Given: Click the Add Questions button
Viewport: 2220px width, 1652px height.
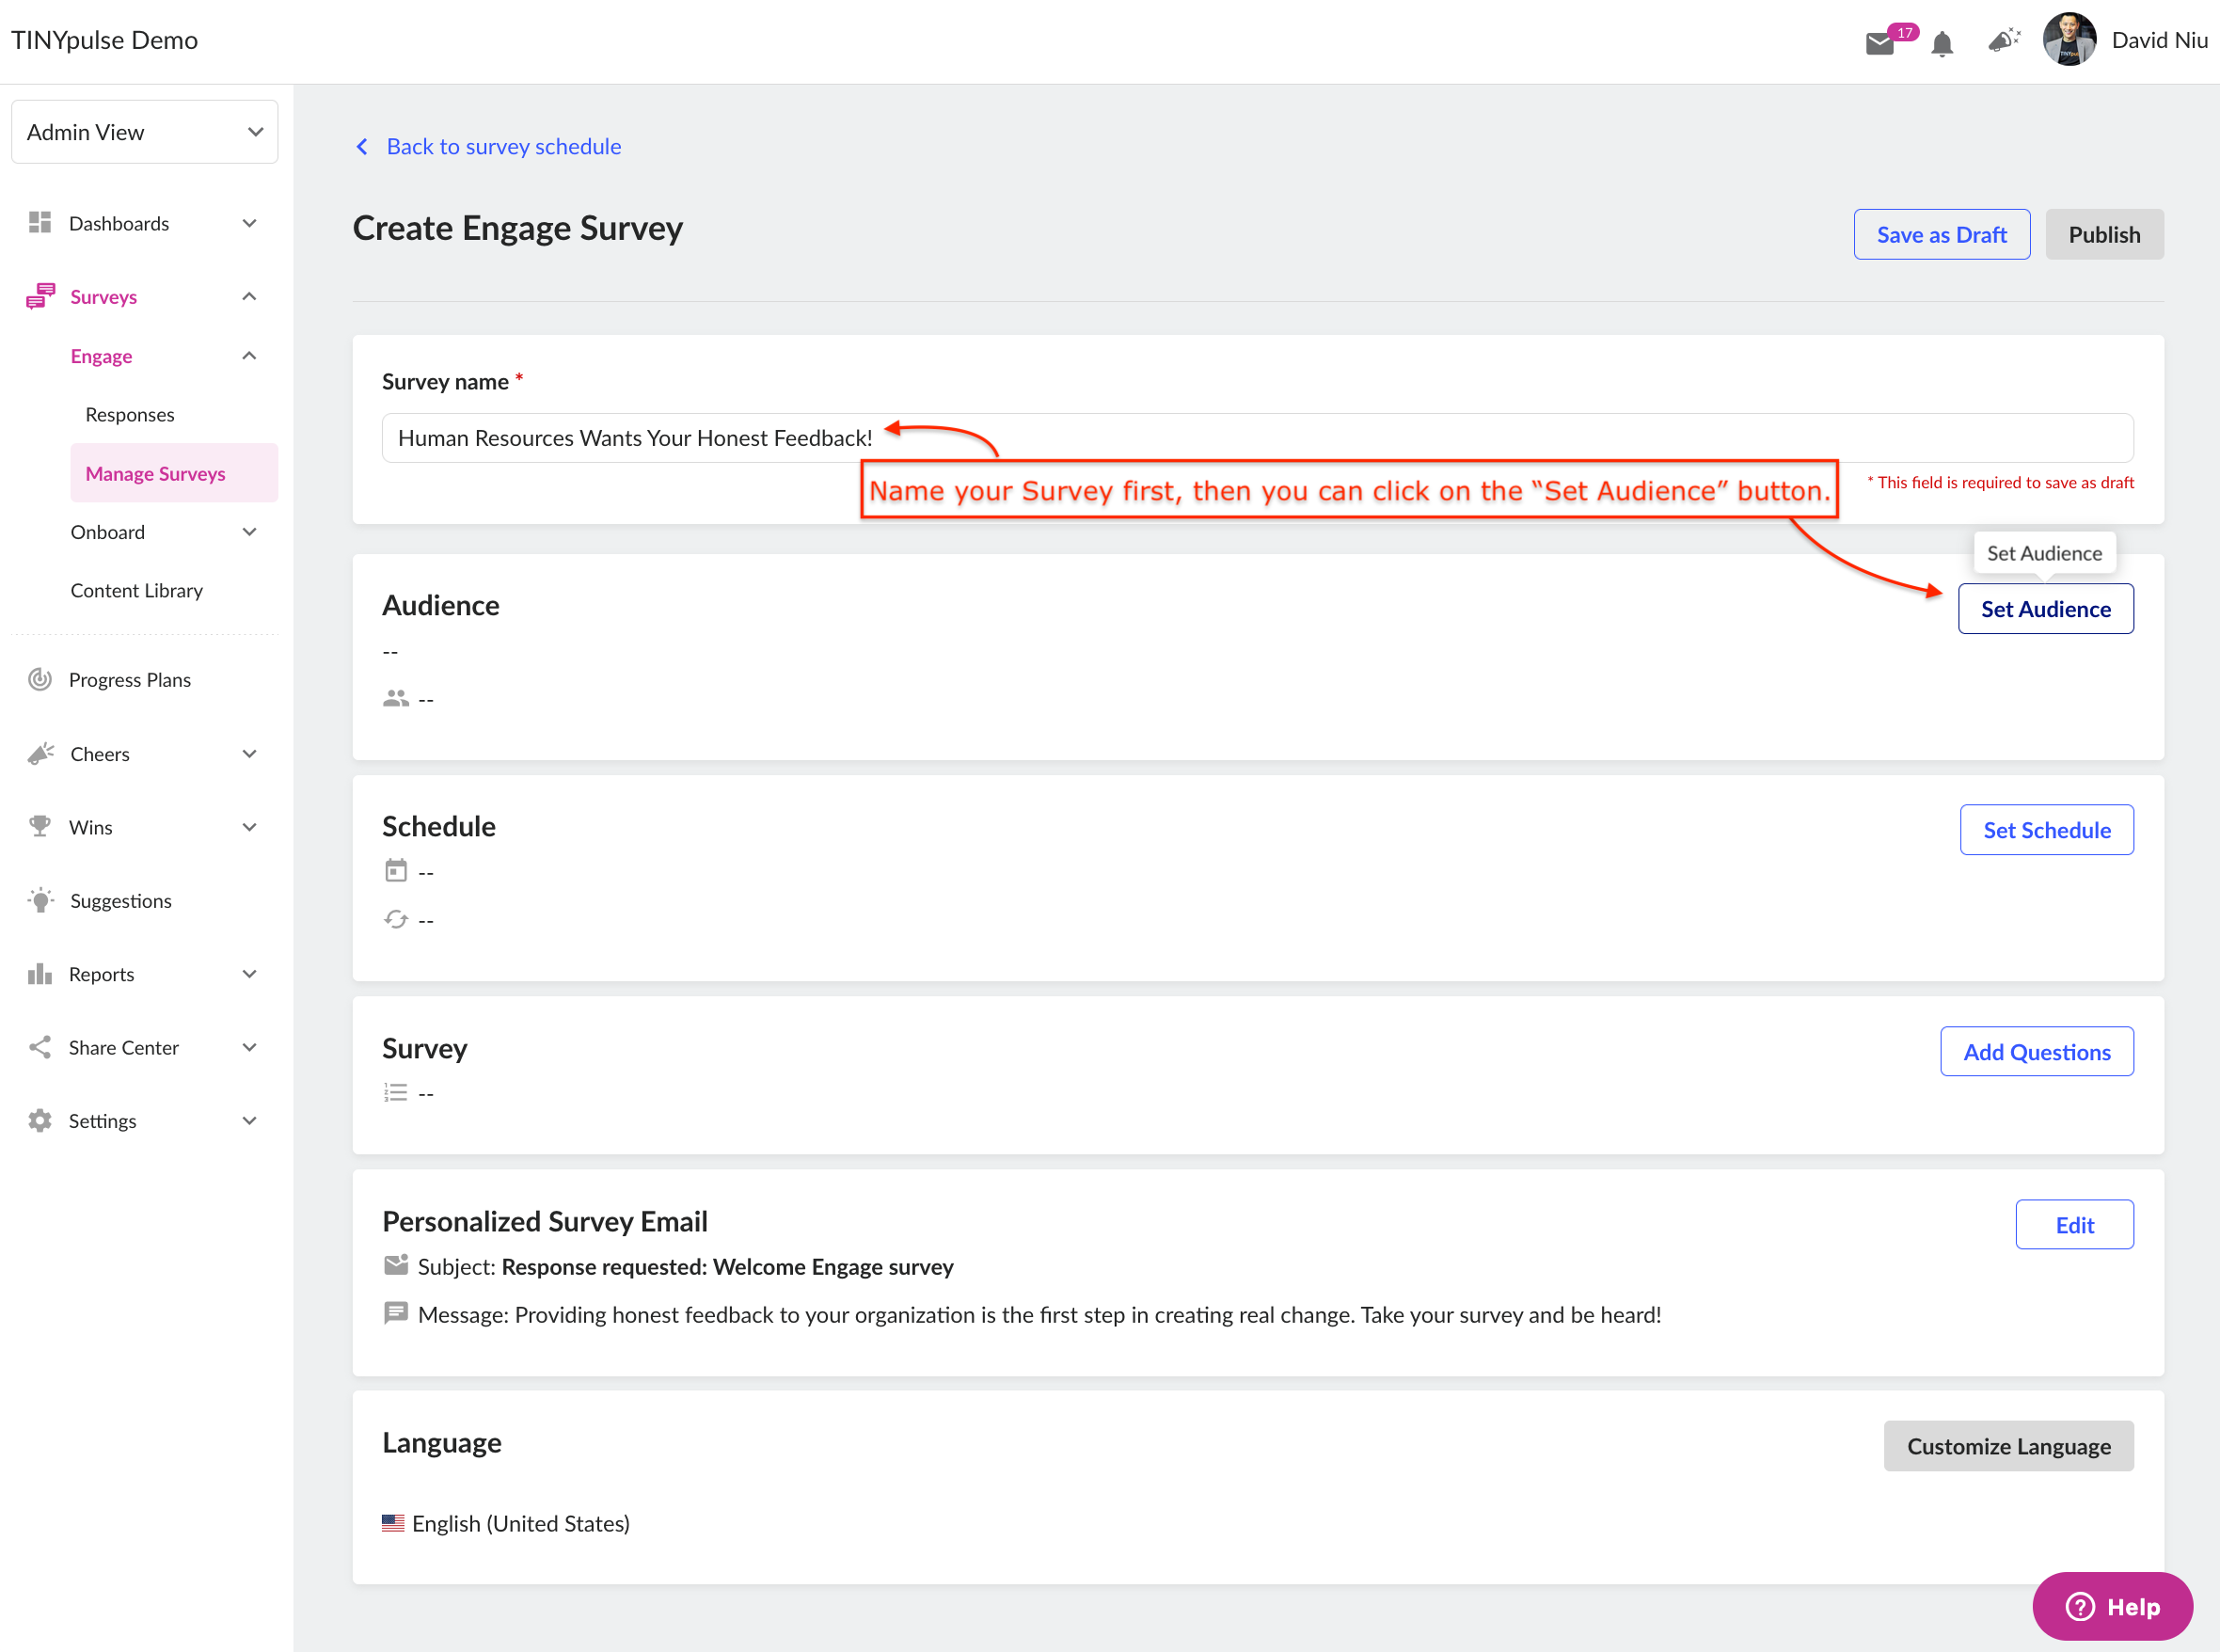Looking at the screenshot, I should (2036, 1052).
